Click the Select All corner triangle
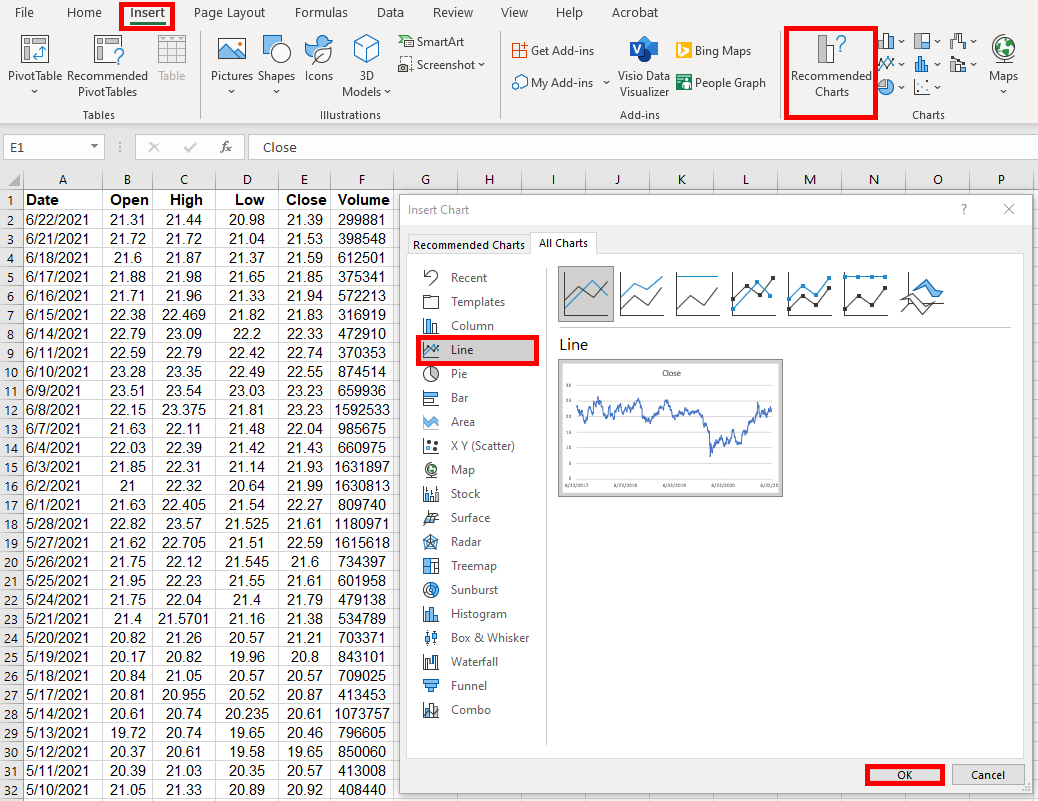This screenshot has height=801, width=1038. pos(13,180)
